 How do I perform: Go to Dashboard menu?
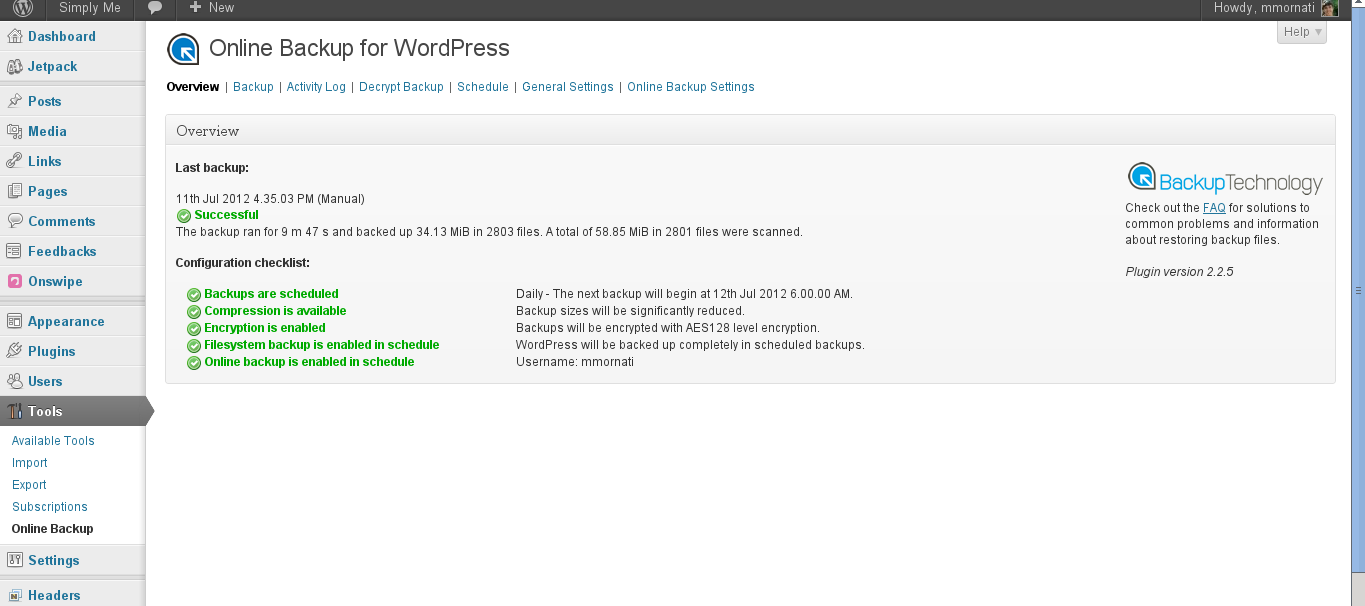click(x=62, y=36)
